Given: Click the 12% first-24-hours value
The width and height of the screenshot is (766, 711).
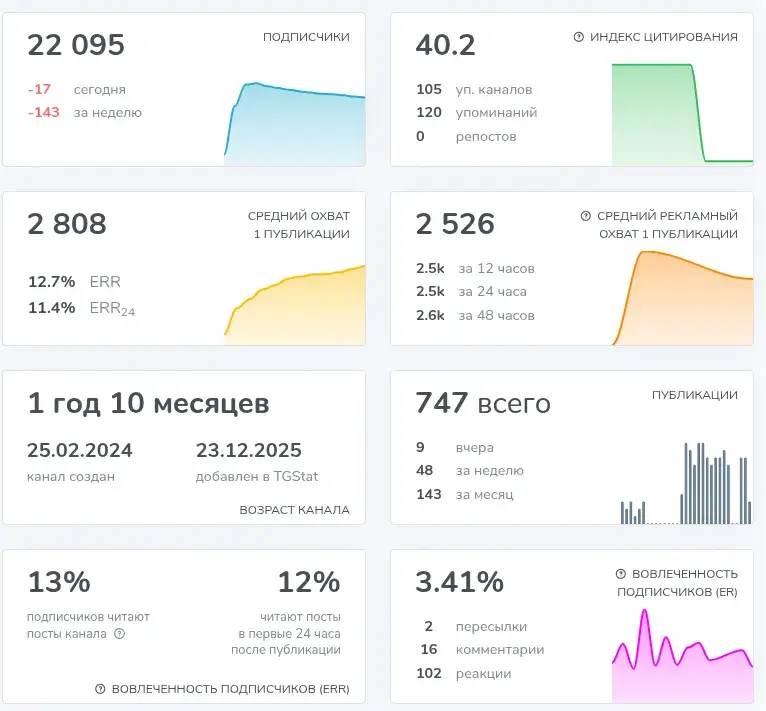Looking at the screenshot, I should tap(309, 582).
